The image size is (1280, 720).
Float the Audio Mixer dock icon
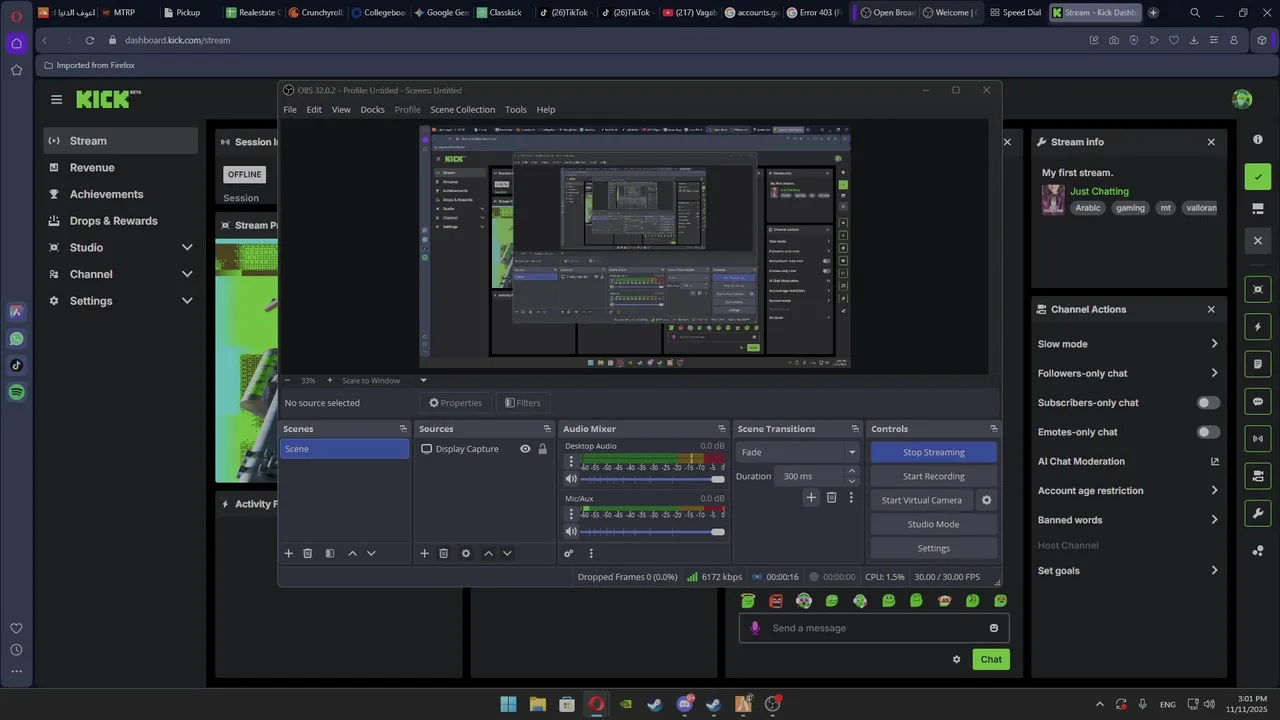pos(722,429)
